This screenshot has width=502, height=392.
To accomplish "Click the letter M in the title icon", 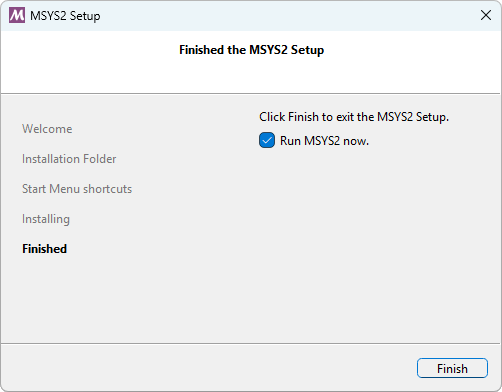I will pos(17,15).
